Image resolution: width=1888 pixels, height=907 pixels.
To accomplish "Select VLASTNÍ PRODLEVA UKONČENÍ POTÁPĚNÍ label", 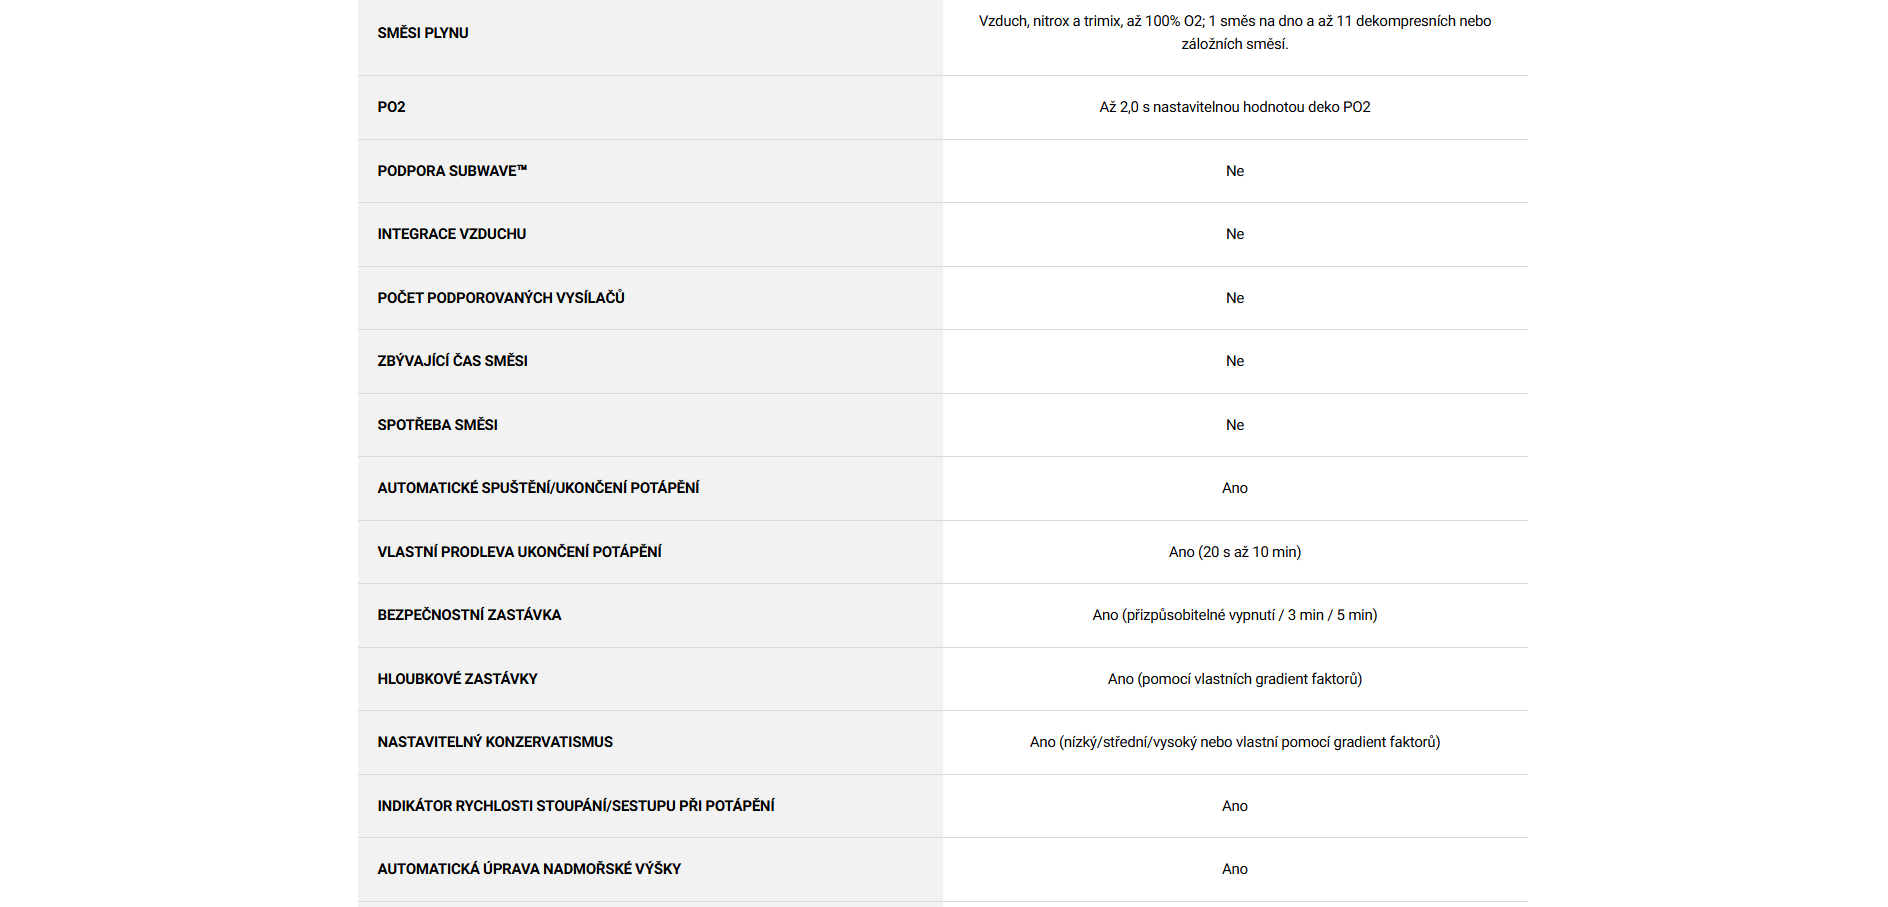I will click(x=519, y=552).
